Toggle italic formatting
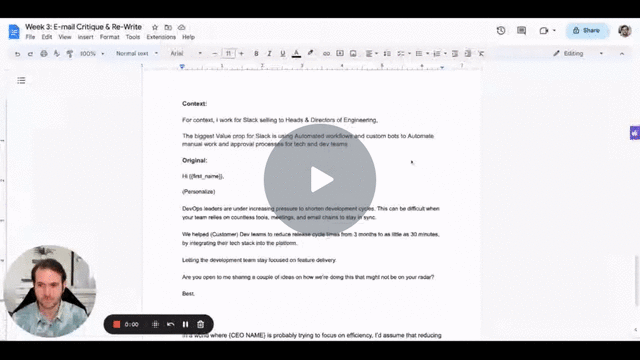640x360 pixels. tap(269, 53)
